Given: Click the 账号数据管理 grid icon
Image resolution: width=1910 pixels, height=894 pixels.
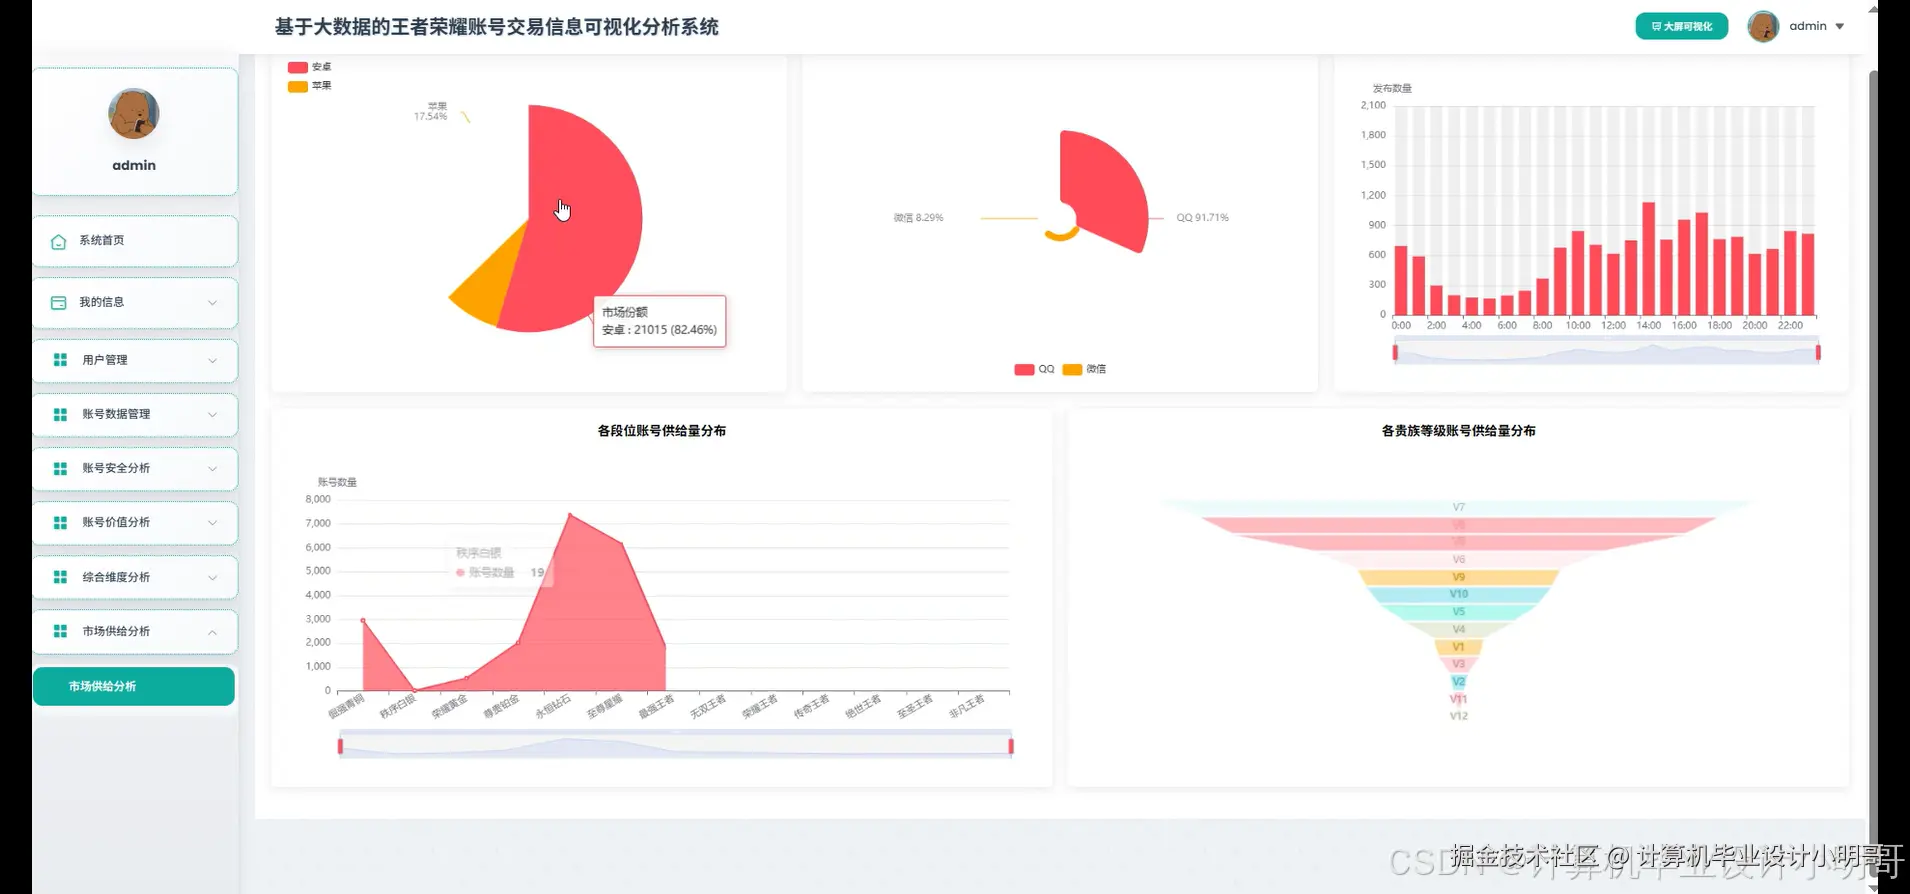Looking at the screenshot, I should point(60,414).
